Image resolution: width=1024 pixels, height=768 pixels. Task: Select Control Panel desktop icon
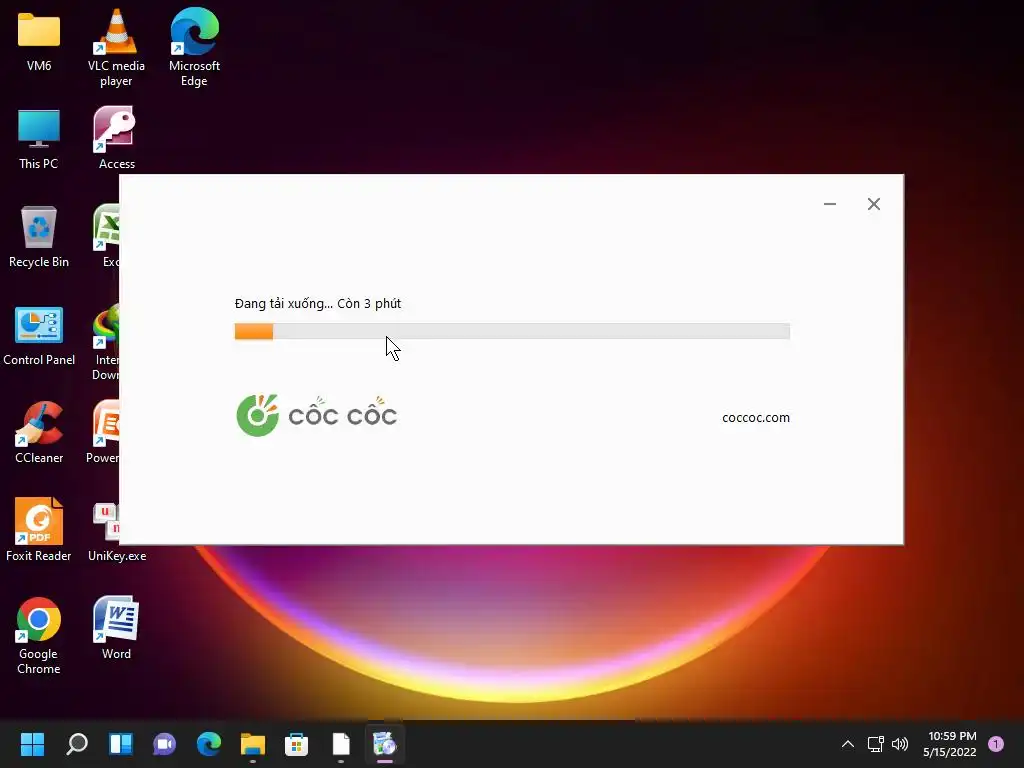click(39, 336)
